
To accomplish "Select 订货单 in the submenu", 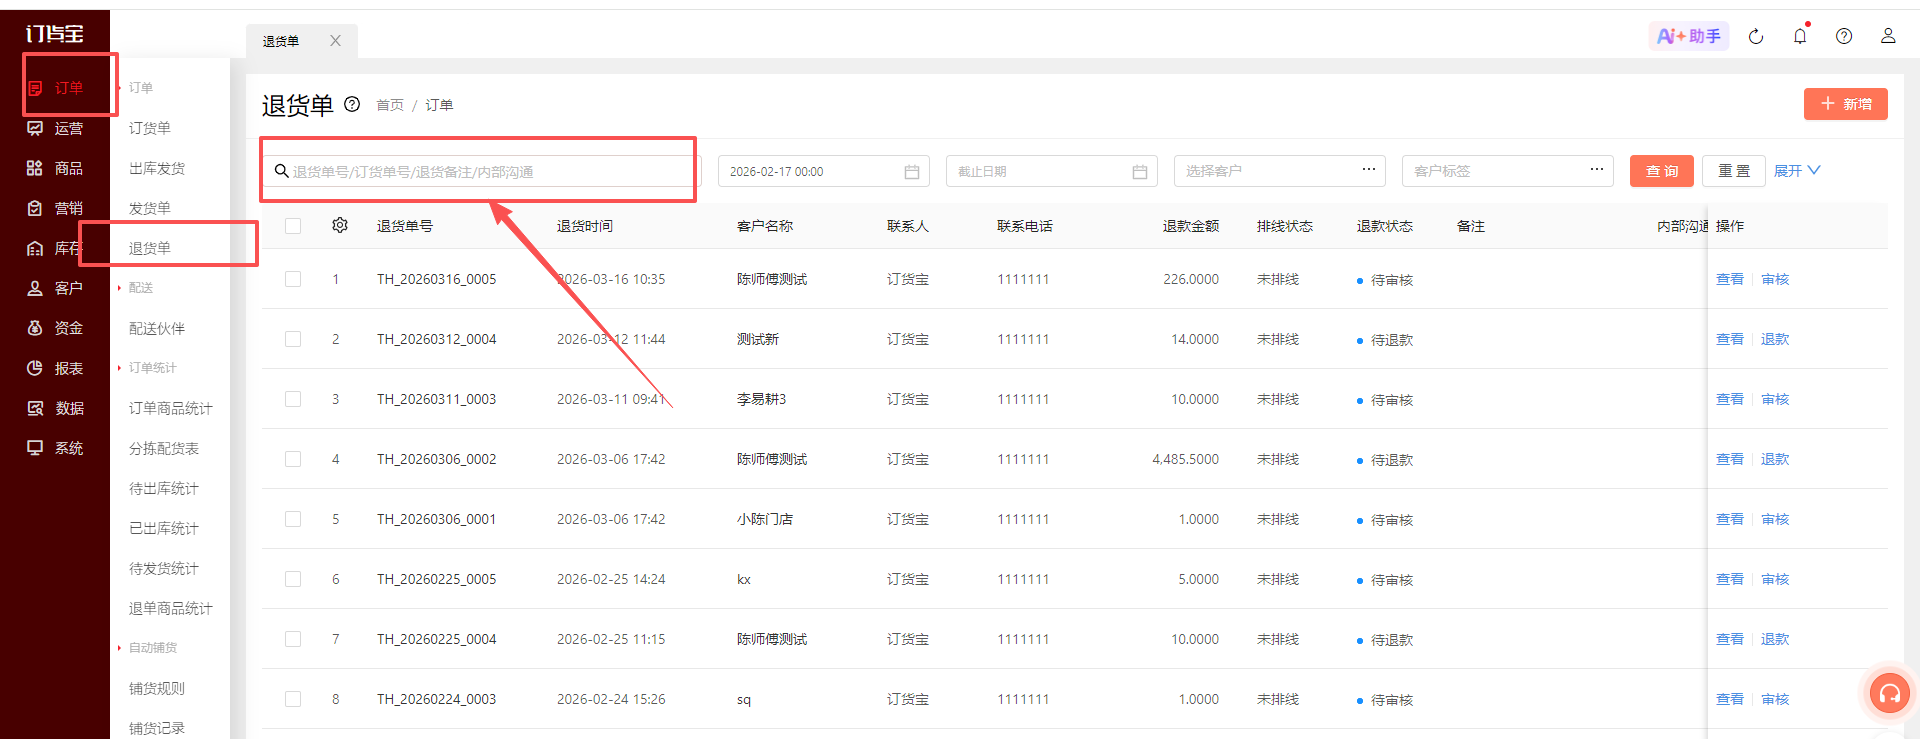I will tap(150, 128).
